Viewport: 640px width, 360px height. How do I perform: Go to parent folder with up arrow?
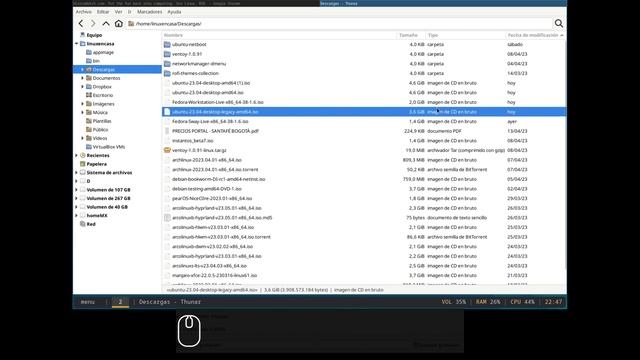(x=106, y=24)
